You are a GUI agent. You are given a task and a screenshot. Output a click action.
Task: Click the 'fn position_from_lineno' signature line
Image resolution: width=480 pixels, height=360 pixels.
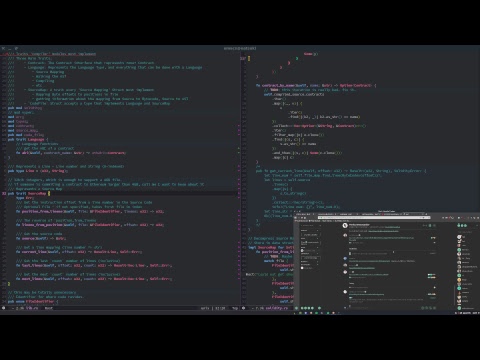[x=90, y=211]
